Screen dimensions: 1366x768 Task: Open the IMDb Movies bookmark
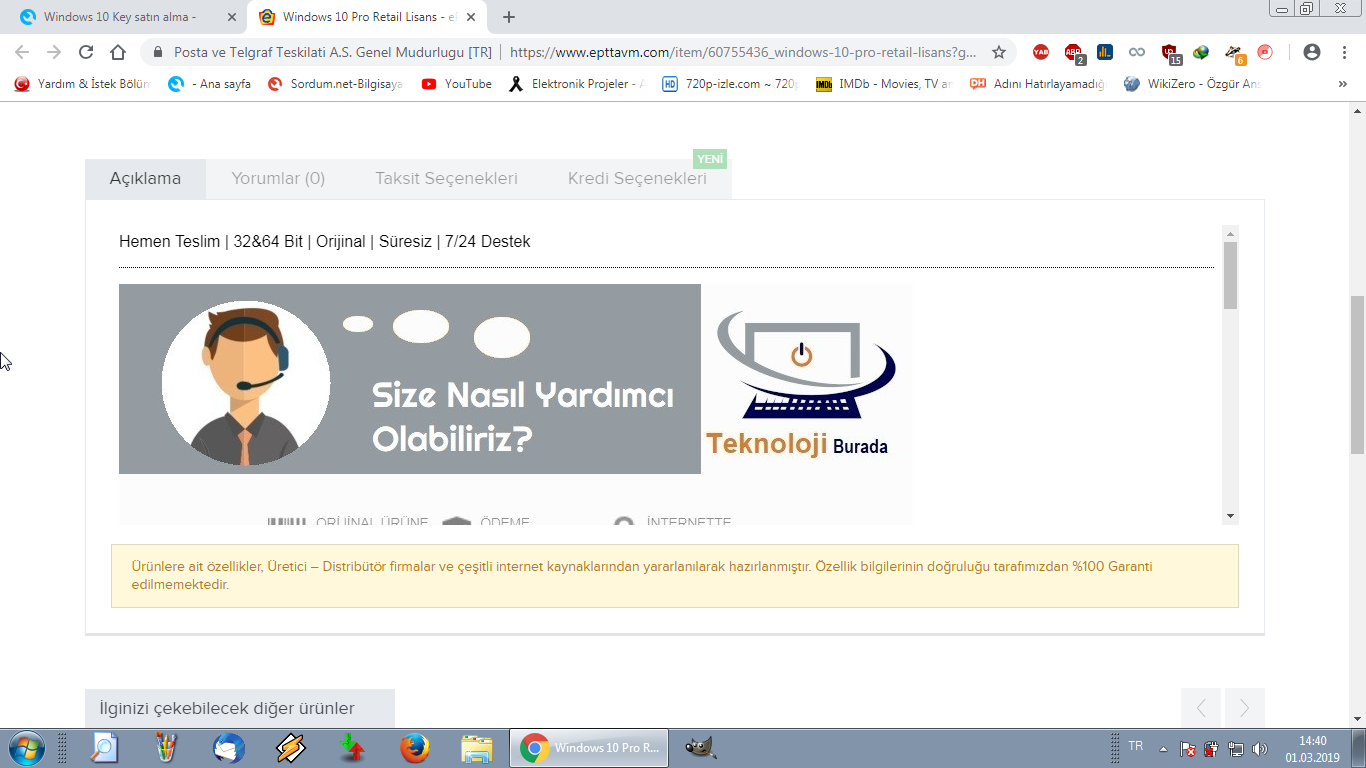pos(884,84)
